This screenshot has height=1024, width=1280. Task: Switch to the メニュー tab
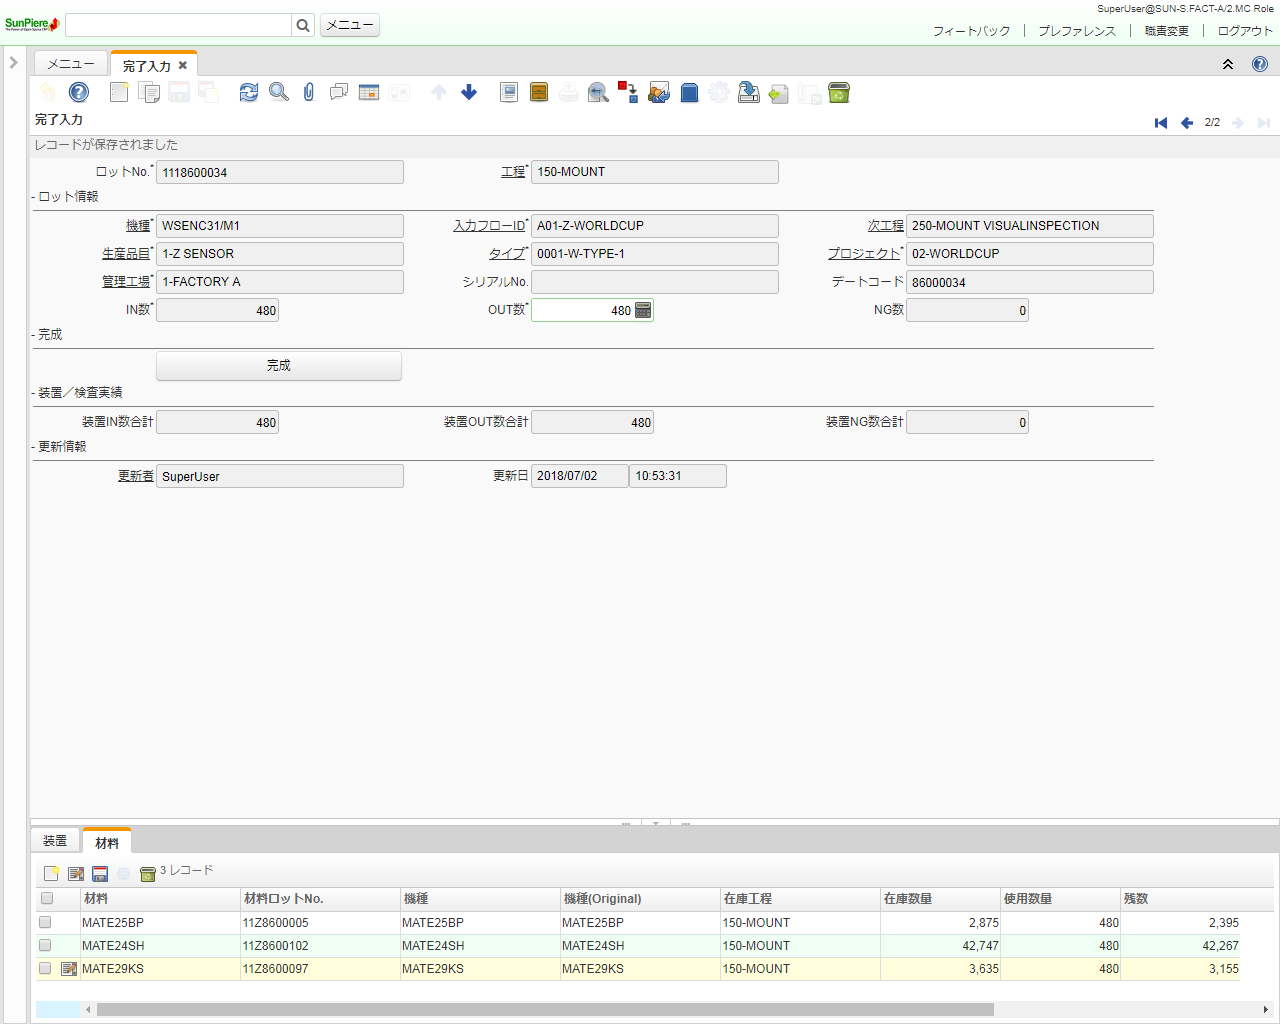70,61
